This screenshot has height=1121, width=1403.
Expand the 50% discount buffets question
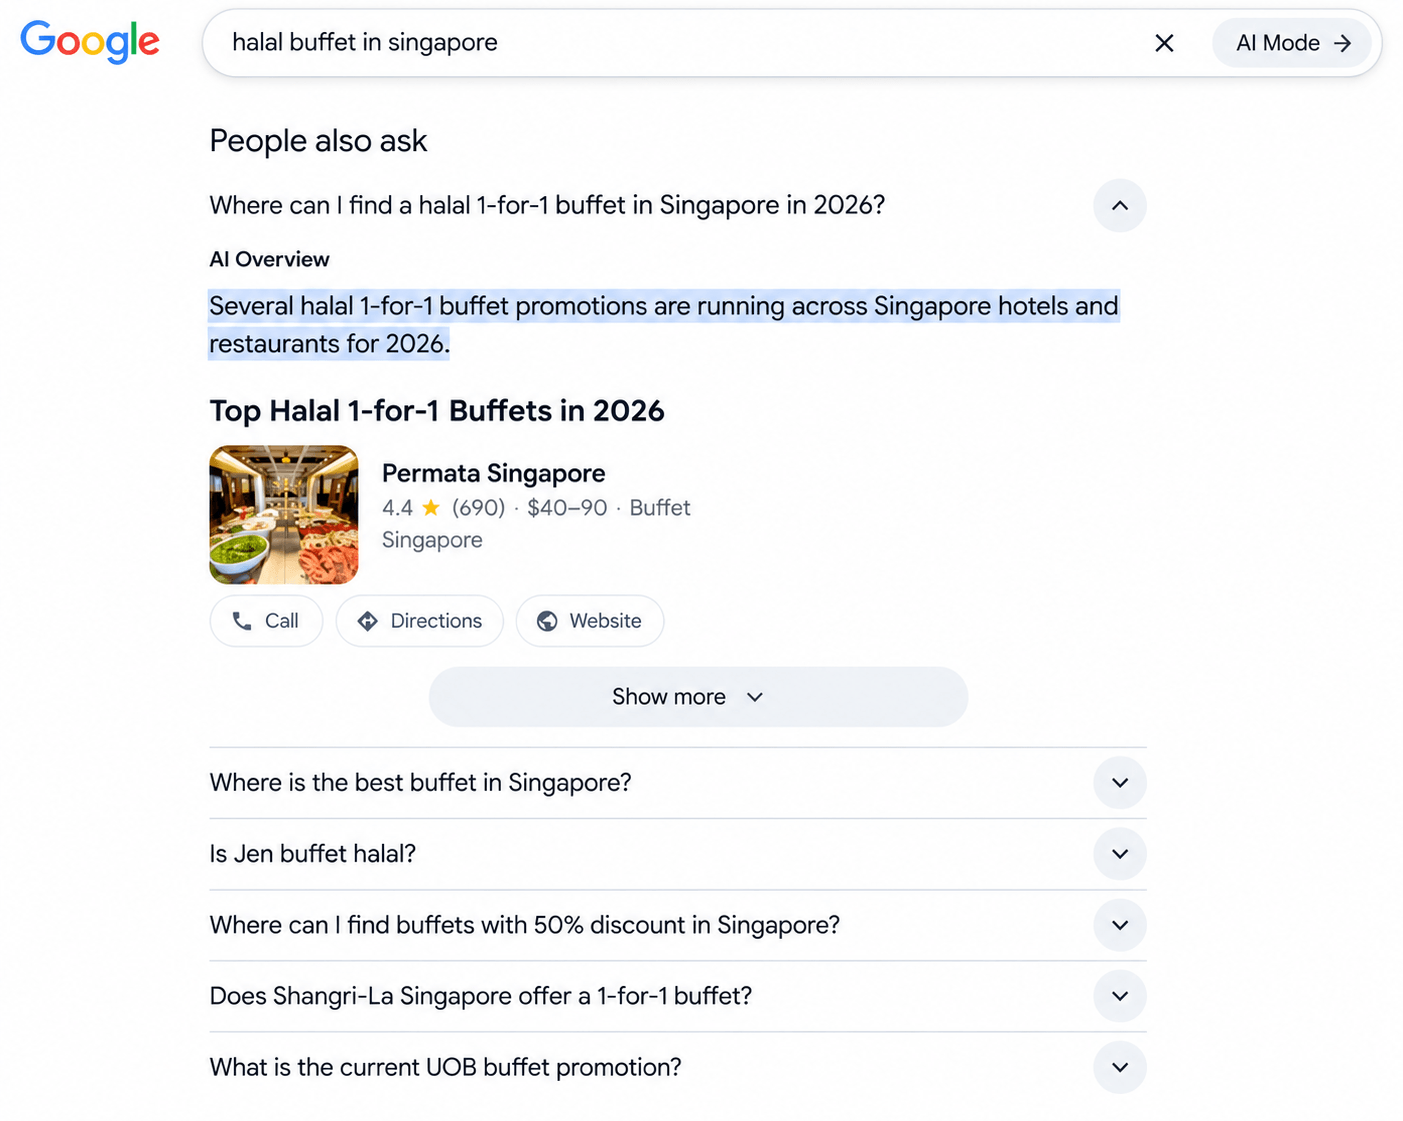coord(678,925)
